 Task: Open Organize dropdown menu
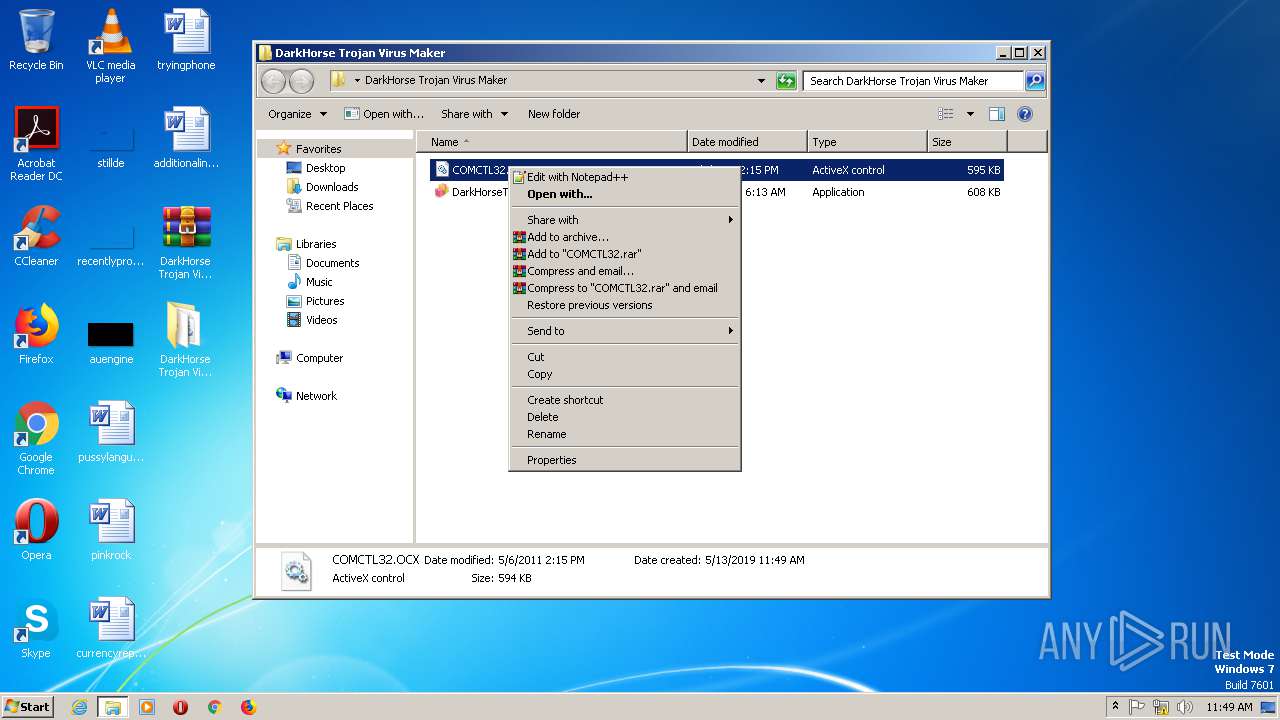(x=297, y=114)
